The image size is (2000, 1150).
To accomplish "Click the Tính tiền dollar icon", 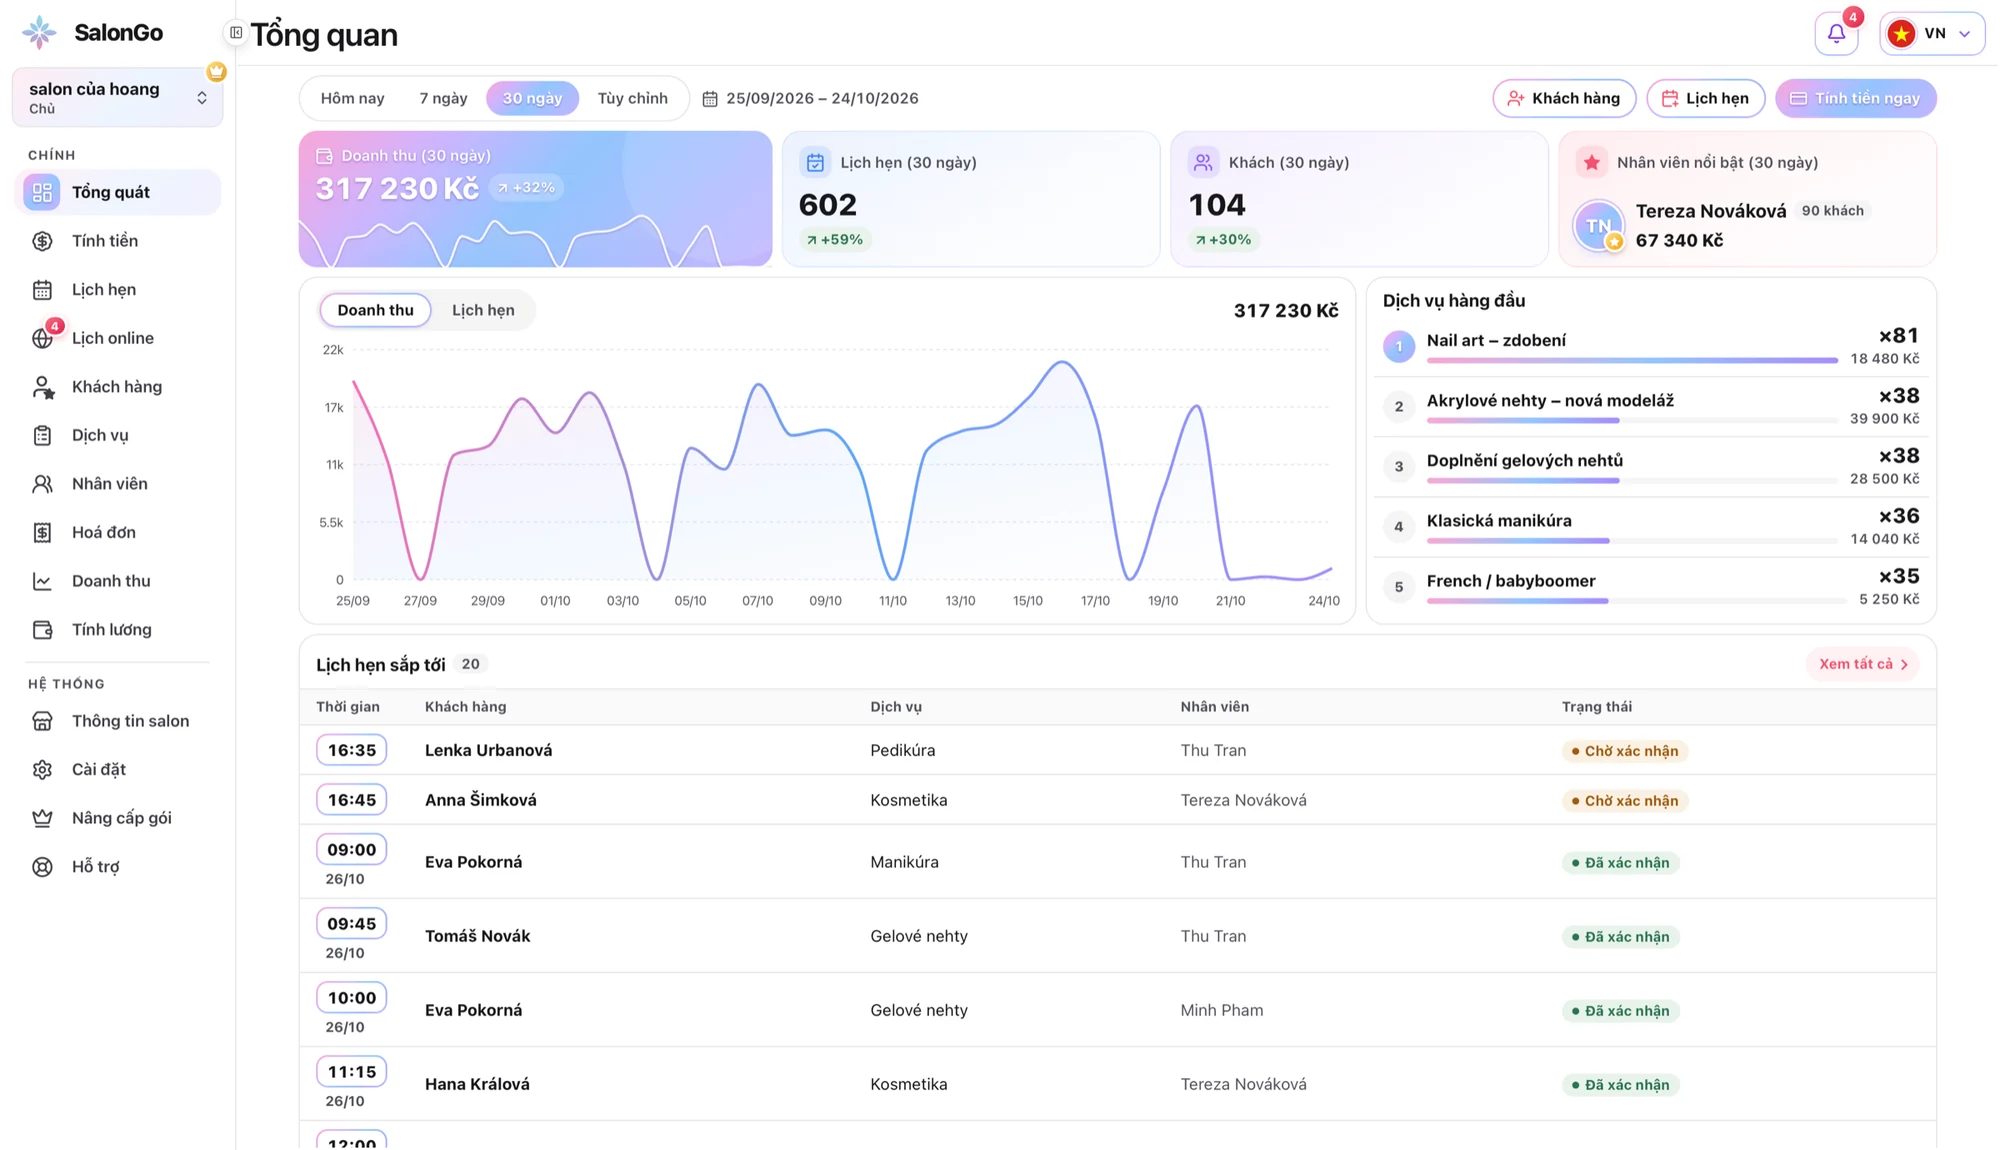I will click(x=42, y=241).
